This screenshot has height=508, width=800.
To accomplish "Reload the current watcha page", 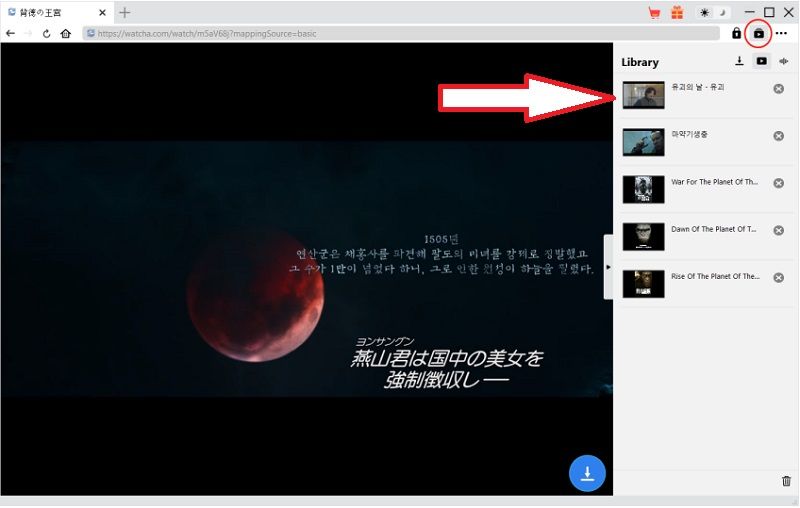I will tap(46, 34).
